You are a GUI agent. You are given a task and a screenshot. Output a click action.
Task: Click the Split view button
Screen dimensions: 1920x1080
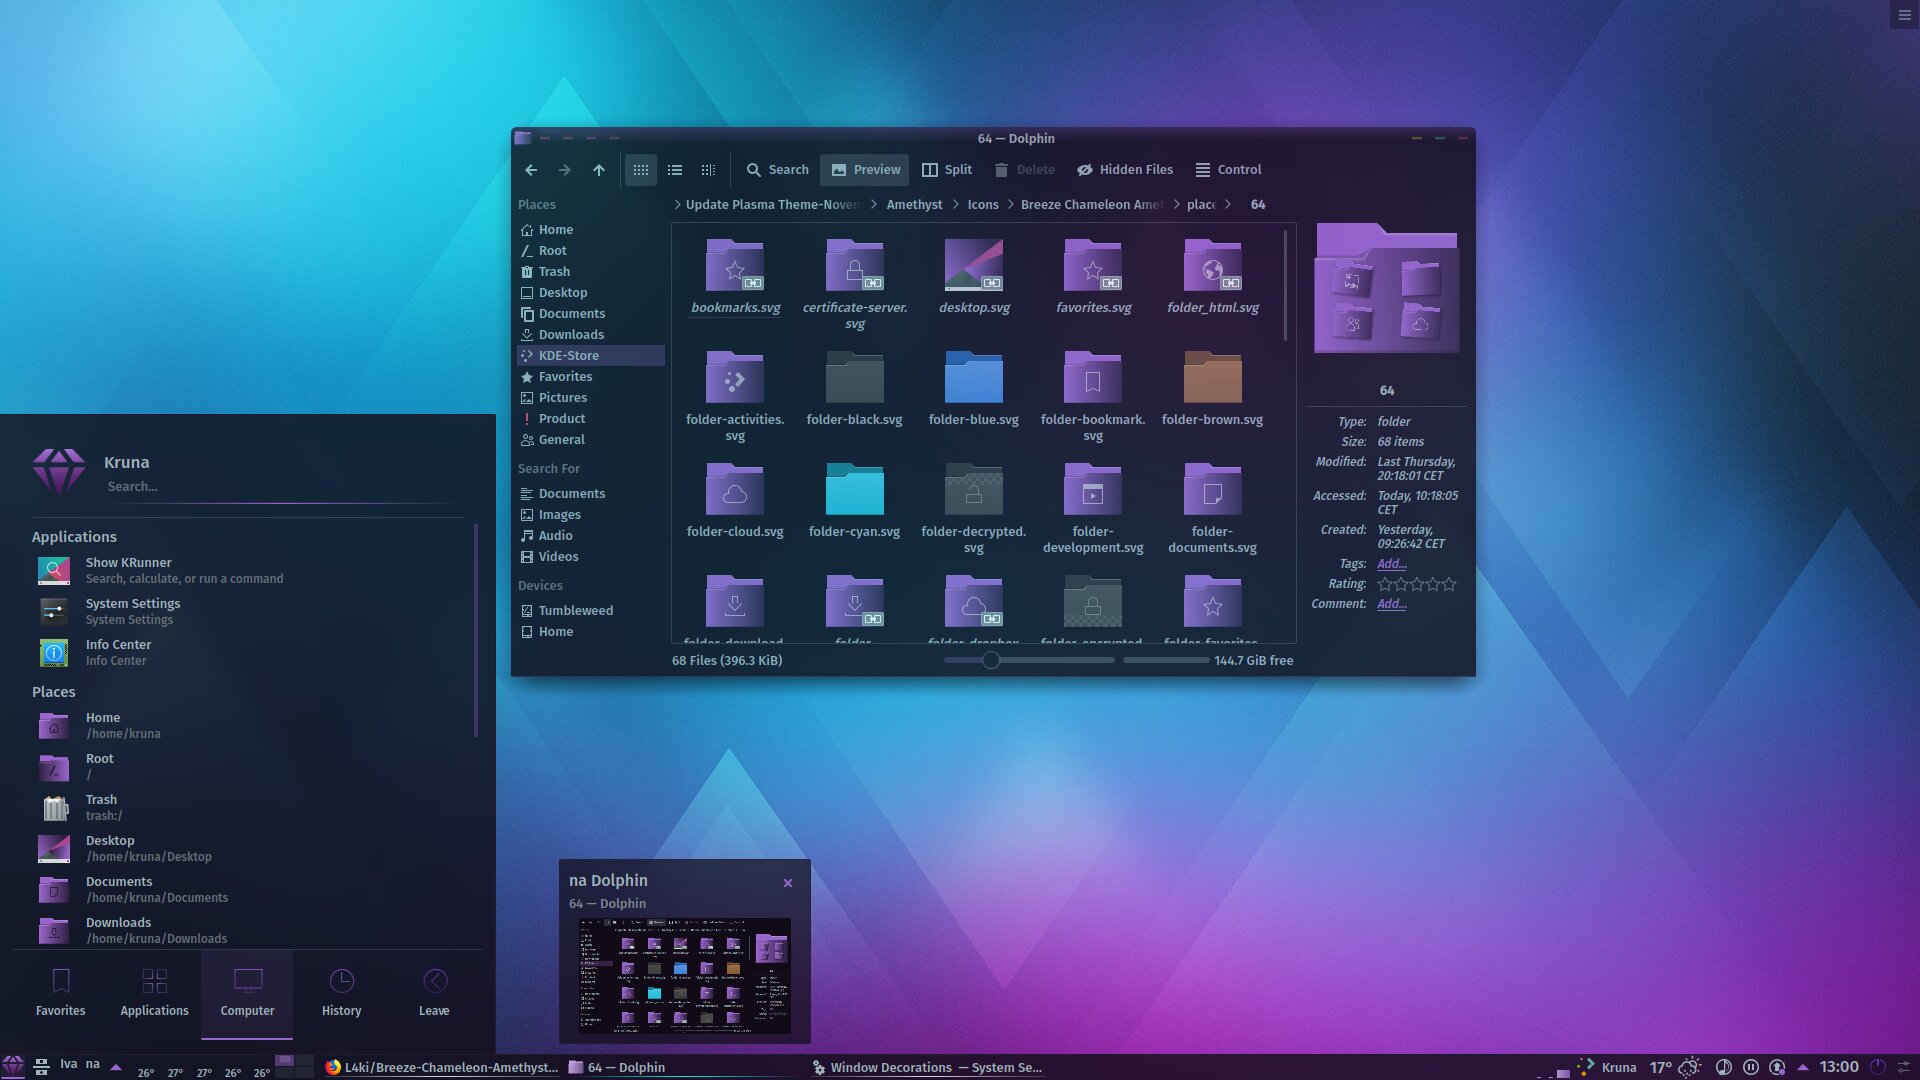tap(957, 169)
